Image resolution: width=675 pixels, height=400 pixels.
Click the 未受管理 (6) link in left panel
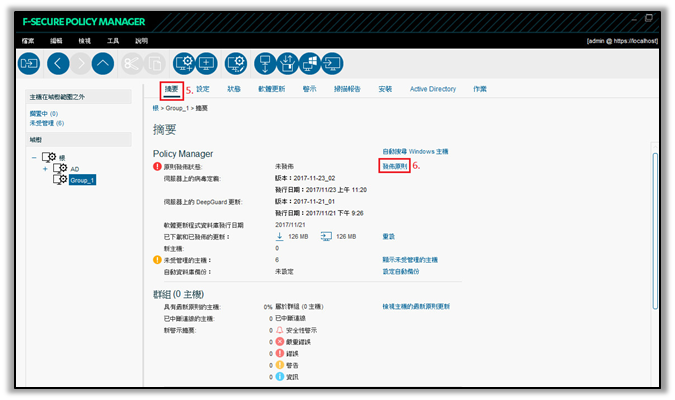(x=46, y=123)
